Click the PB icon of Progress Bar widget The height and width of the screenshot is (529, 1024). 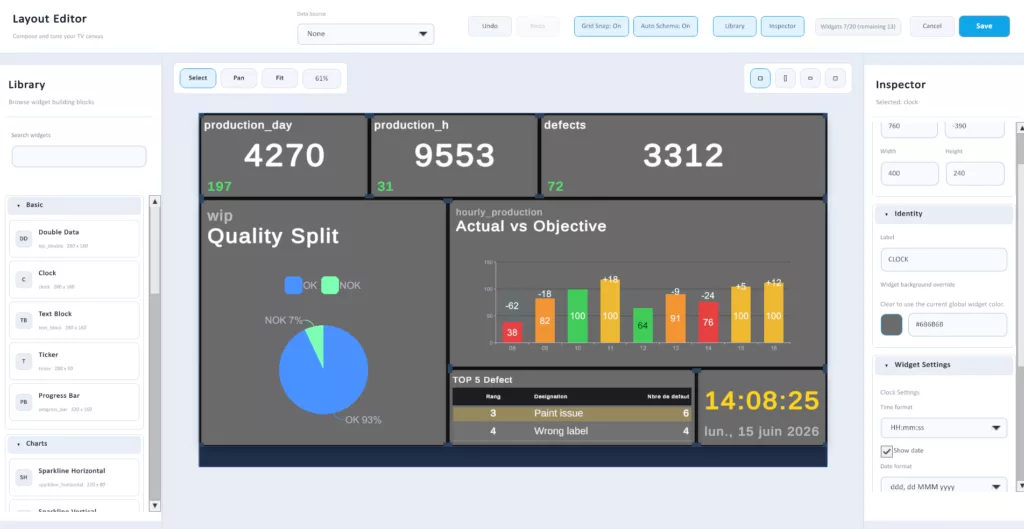coord(24,402)
